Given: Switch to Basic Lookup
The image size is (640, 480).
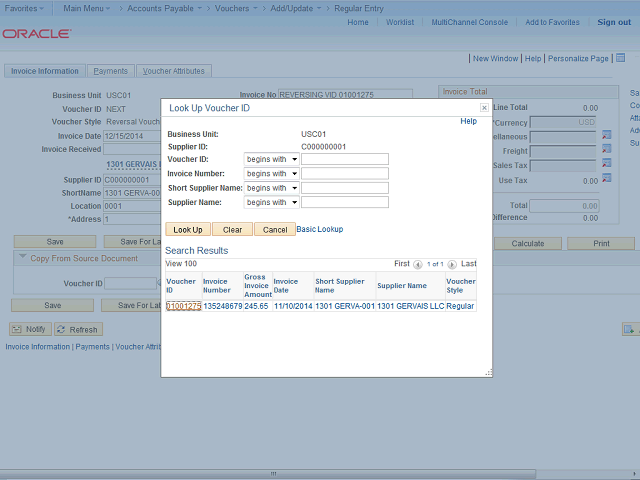Looking at the screenshot, I should (x=319, y=229).
